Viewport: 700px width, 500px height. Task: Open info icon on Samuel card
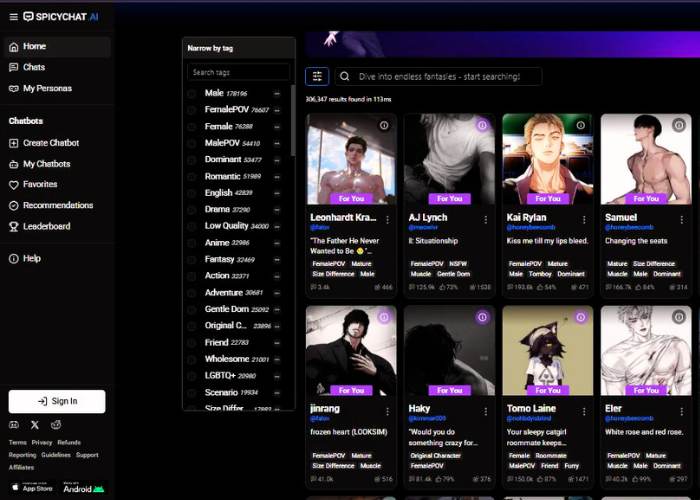(x=679, y=125)
